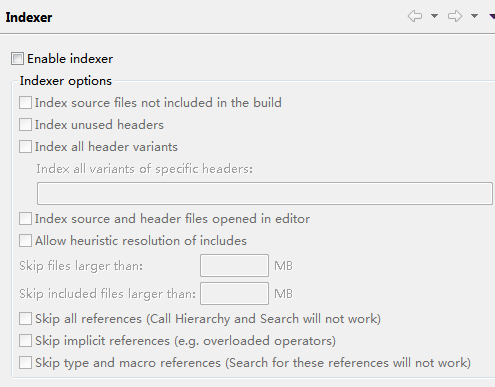
Task: Toggle Skip implicit references checkbox
Action: point(25,341)
